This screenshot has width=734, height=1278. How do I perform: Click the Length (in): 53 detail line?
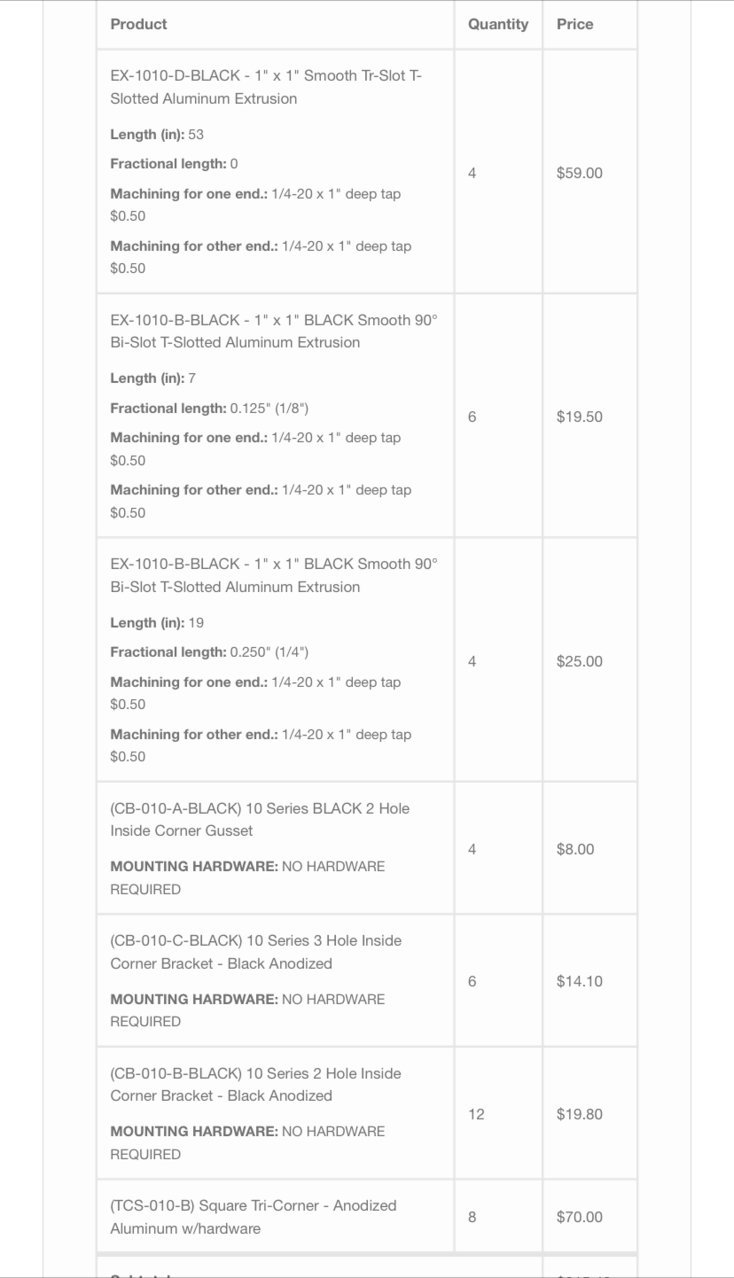click(x=157, y=134)
